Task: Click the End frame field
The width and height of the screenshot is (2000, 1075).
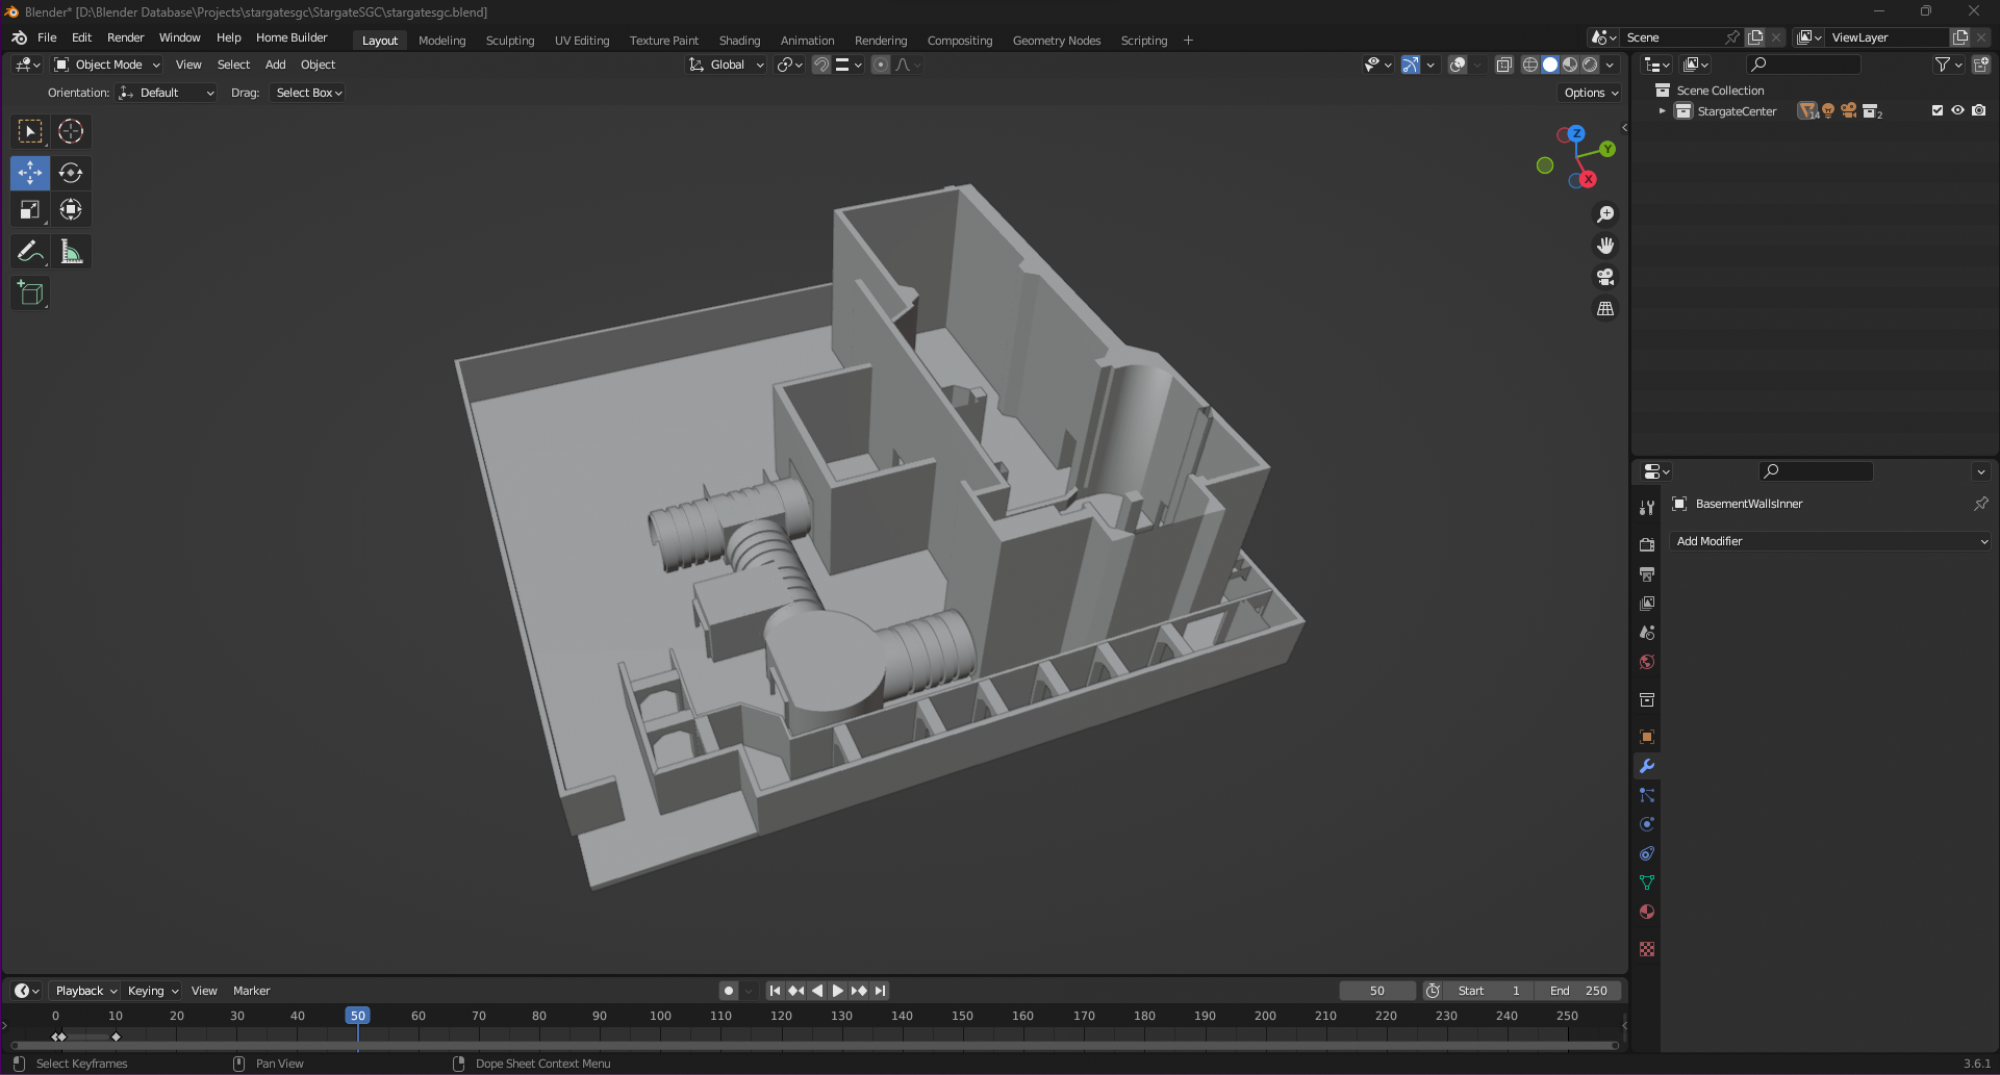Action: click(x=1578, y=990)
